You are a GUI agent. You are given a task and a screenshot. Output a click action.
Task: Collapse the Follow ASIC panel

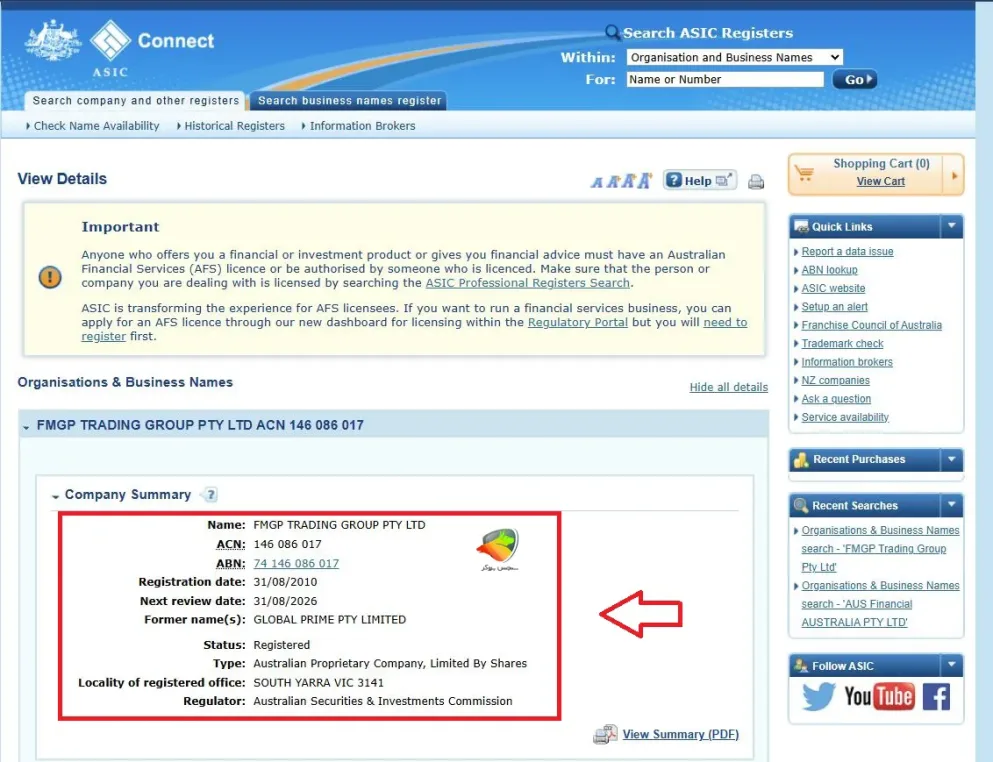coord(951,665)
